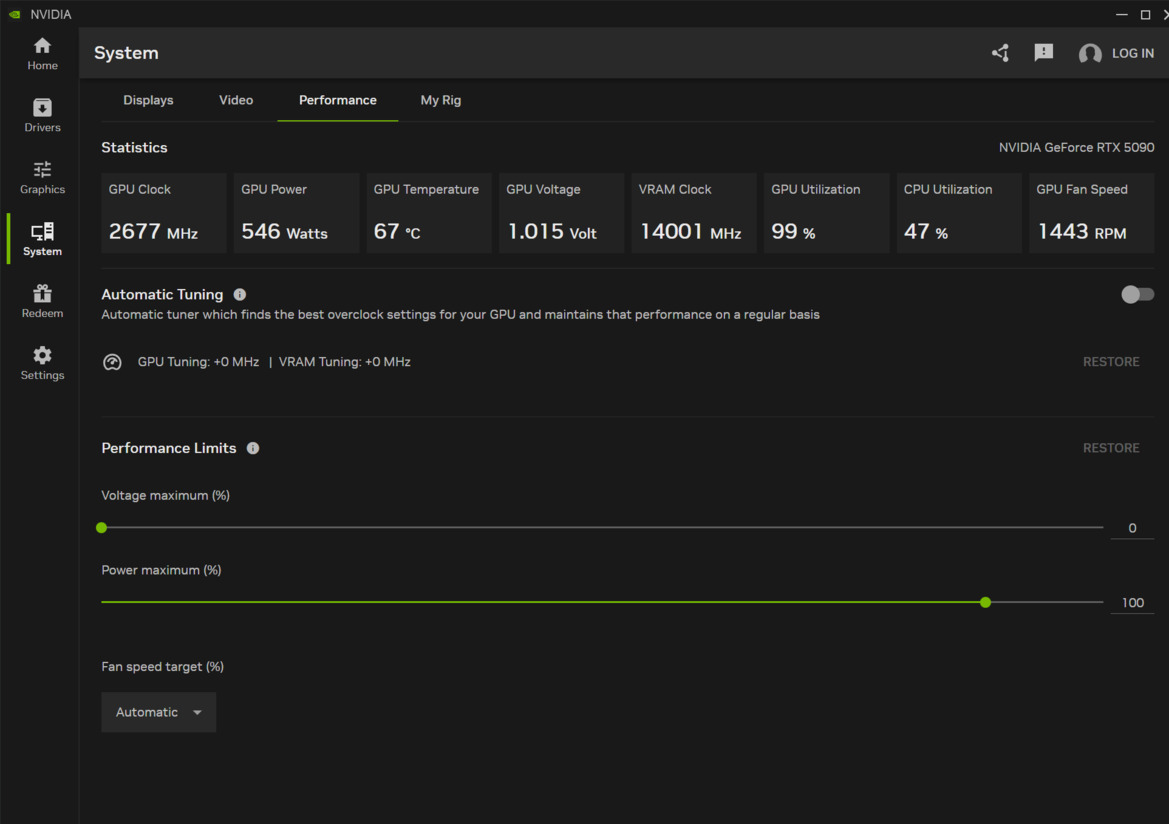Click the tuning gauge icon

[112, 362]
